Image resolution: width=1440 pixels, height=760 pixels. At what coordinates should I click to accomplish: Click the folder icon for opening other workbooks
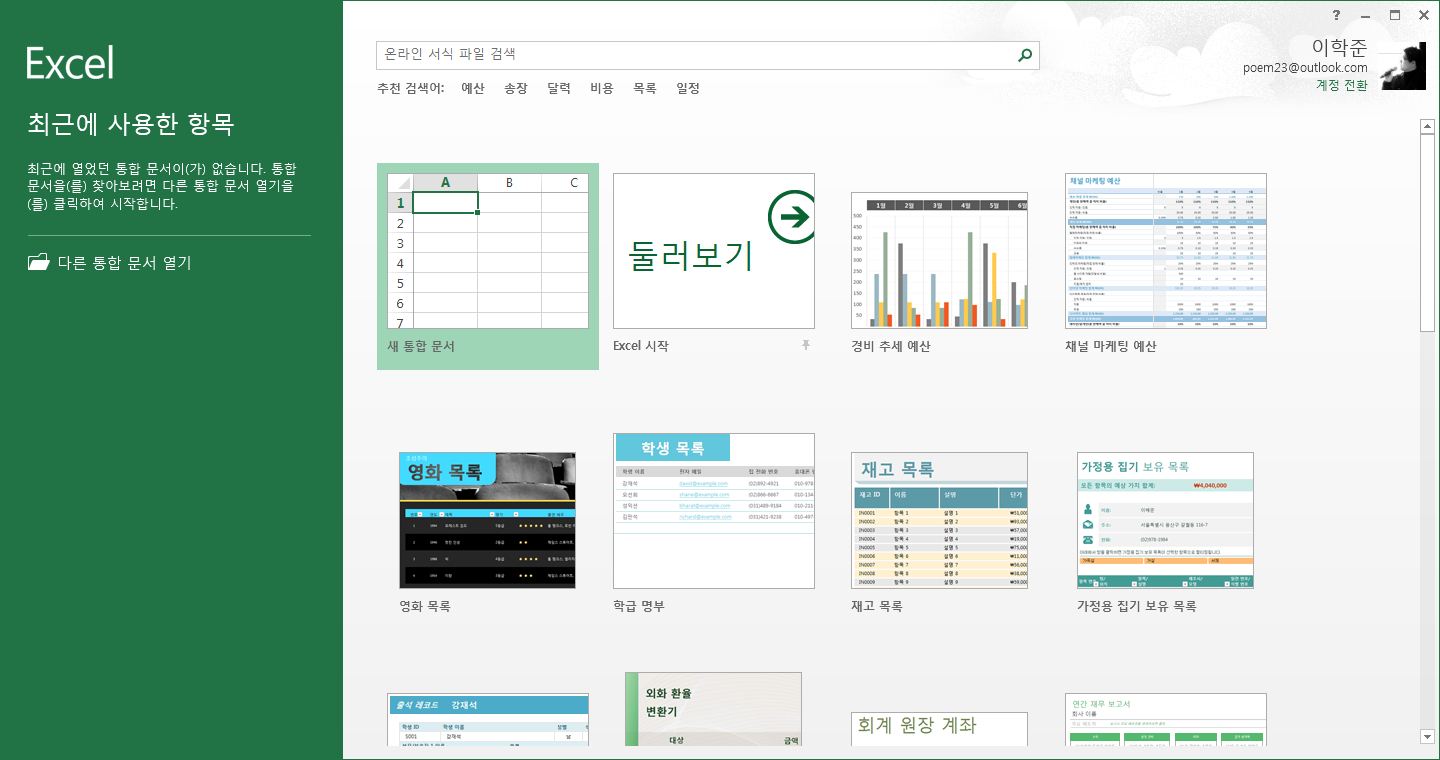pos(38,263)
